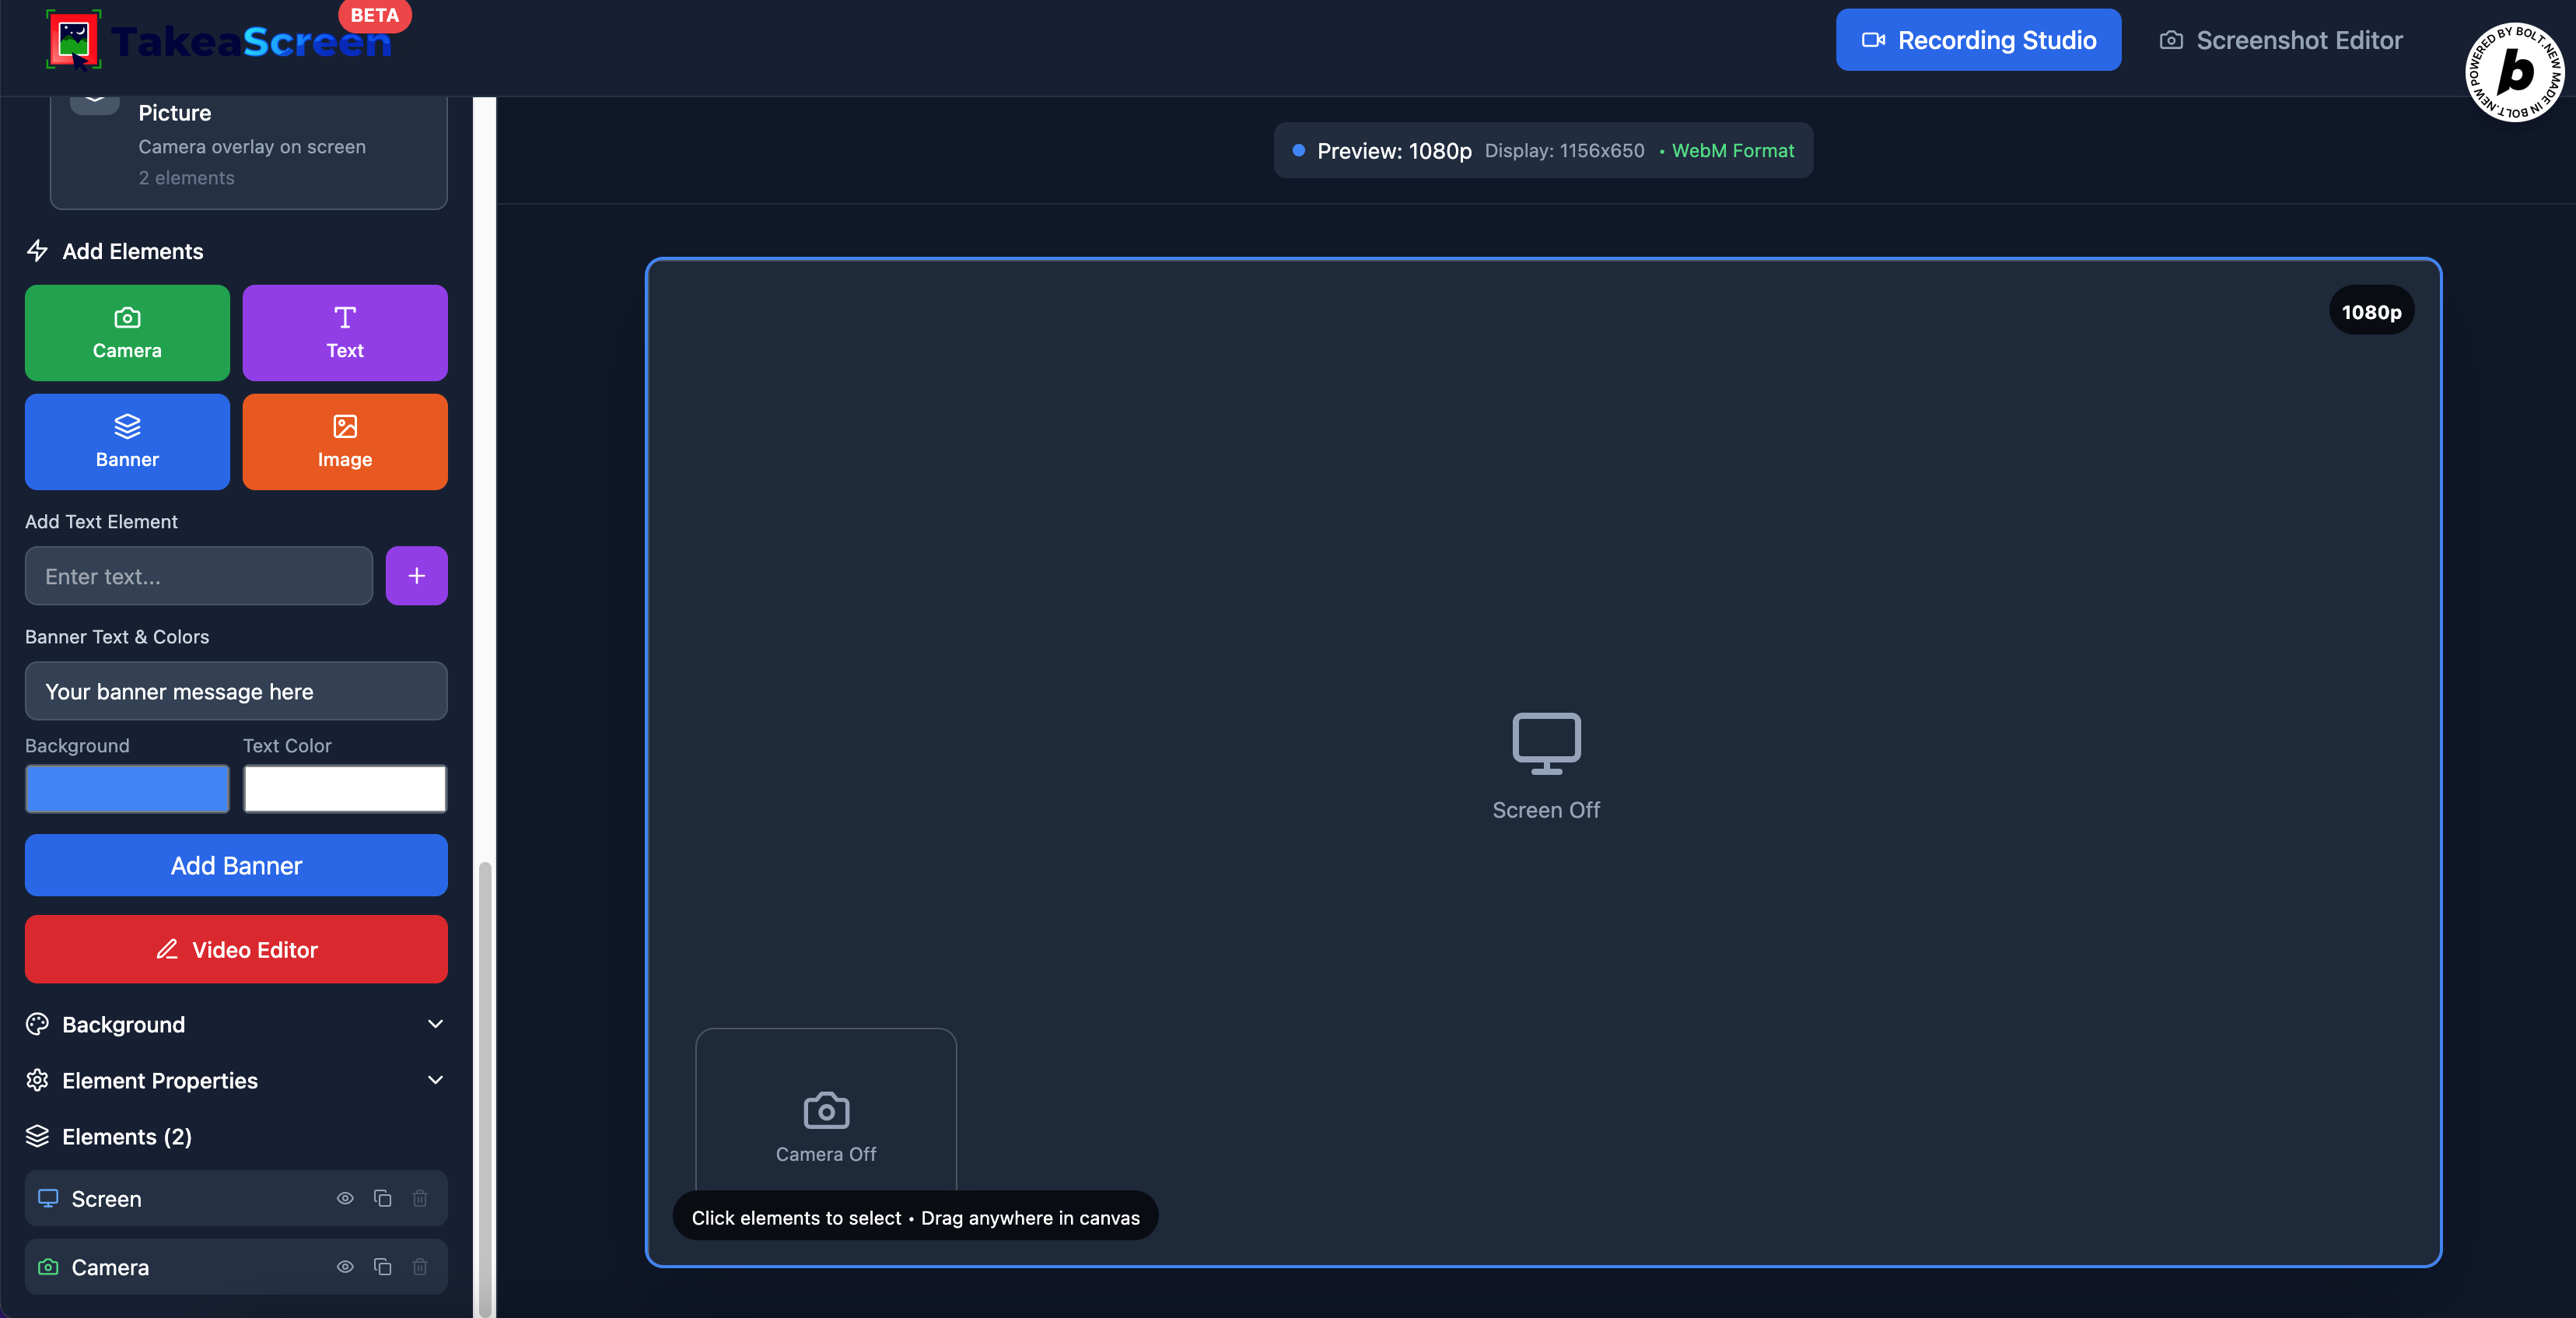Screen dimensions: 2576x1318
Task: Click the purple plus add-text button
Action: 416,576
